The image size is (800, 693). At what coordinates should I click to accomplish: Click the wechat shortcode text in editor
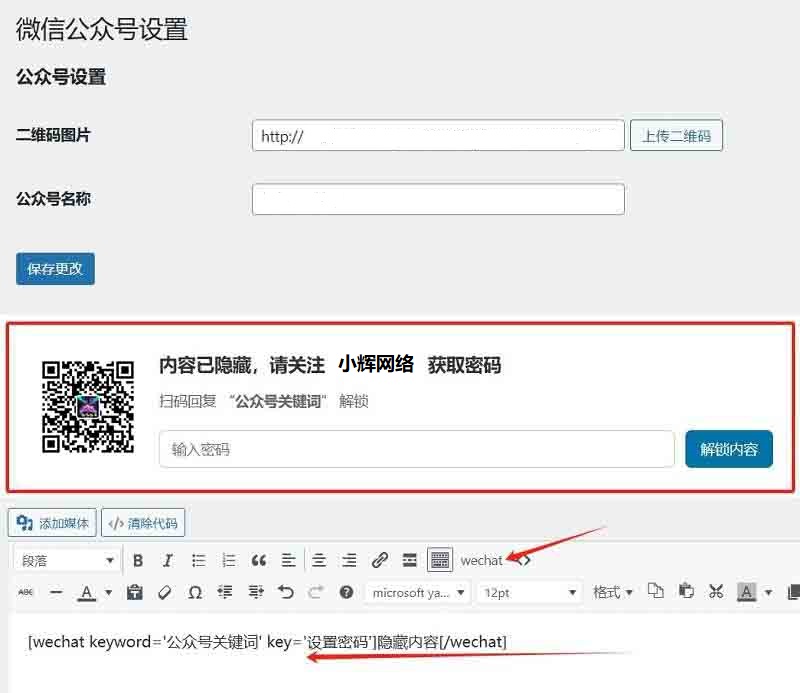[x=267, y=641]
